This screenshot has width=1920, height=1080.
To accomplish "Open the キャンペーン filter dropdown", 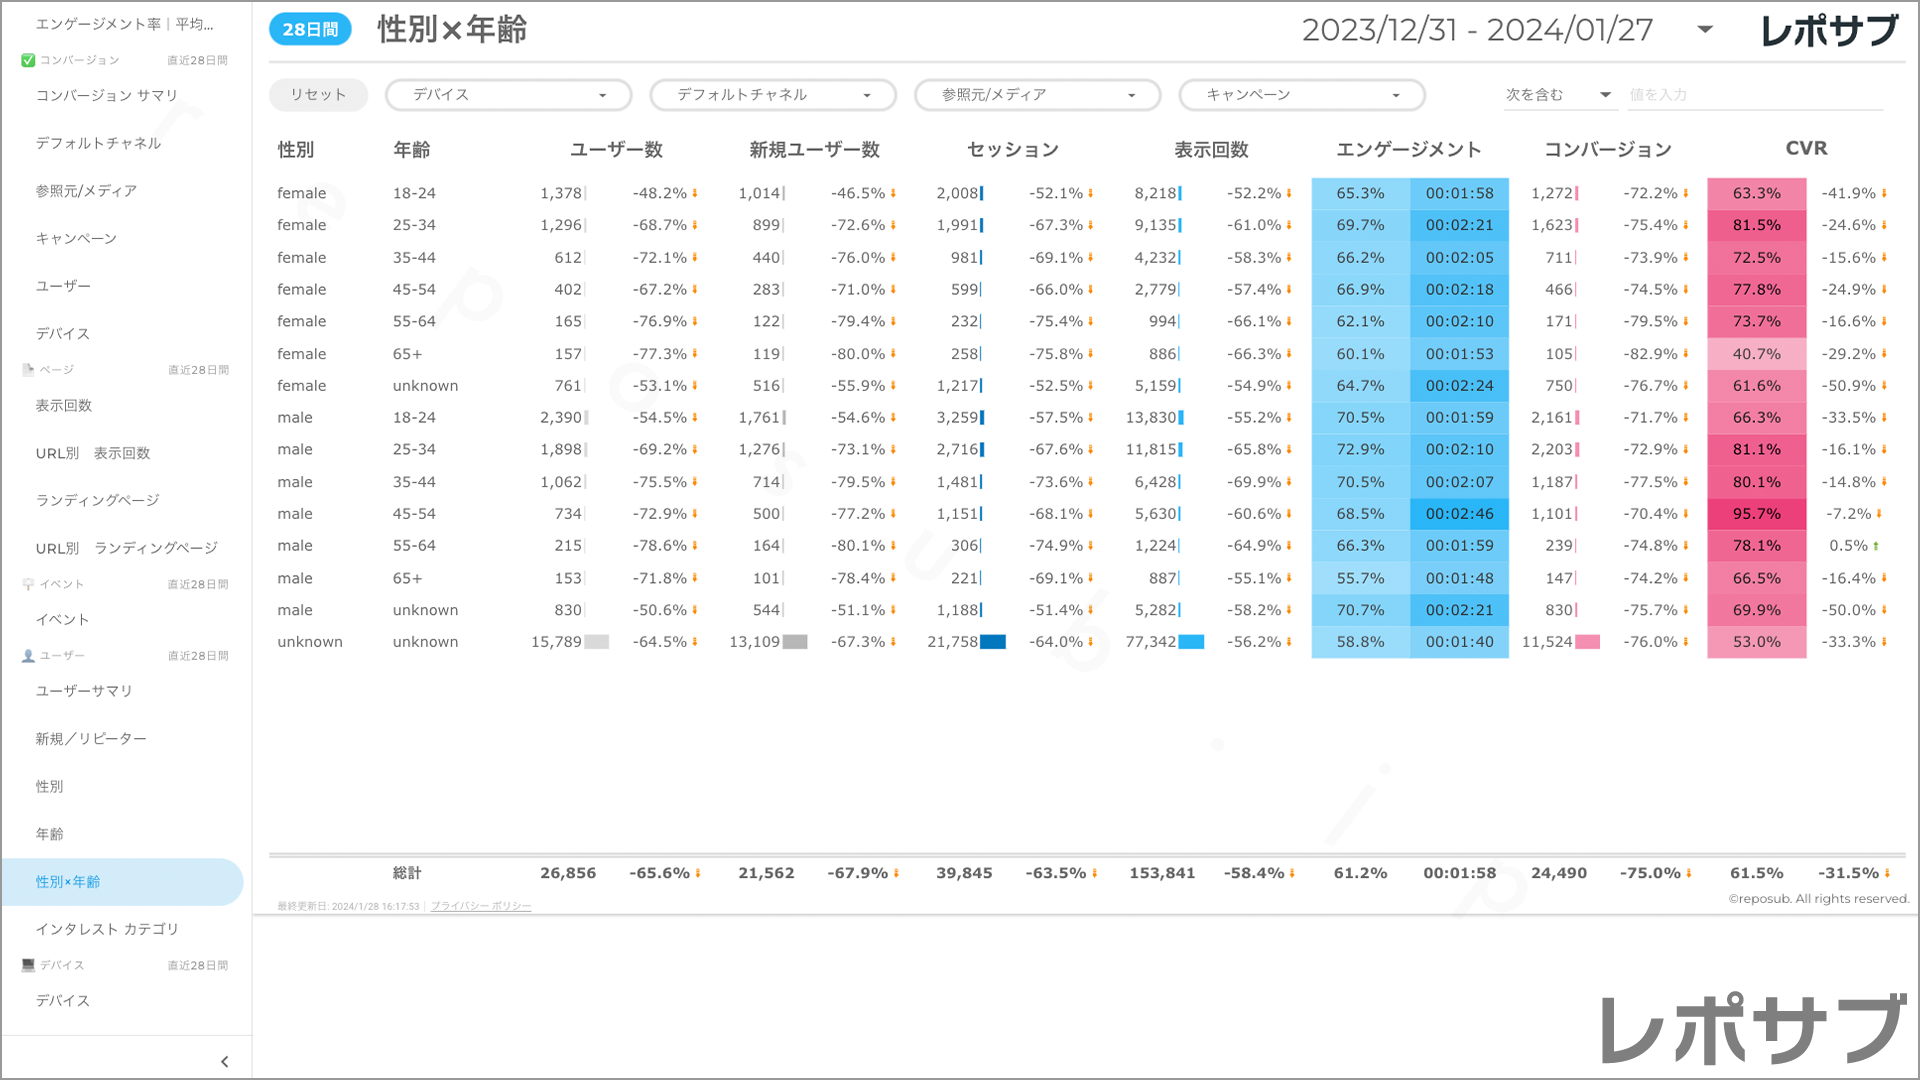I will click(x=1302, y=95).
